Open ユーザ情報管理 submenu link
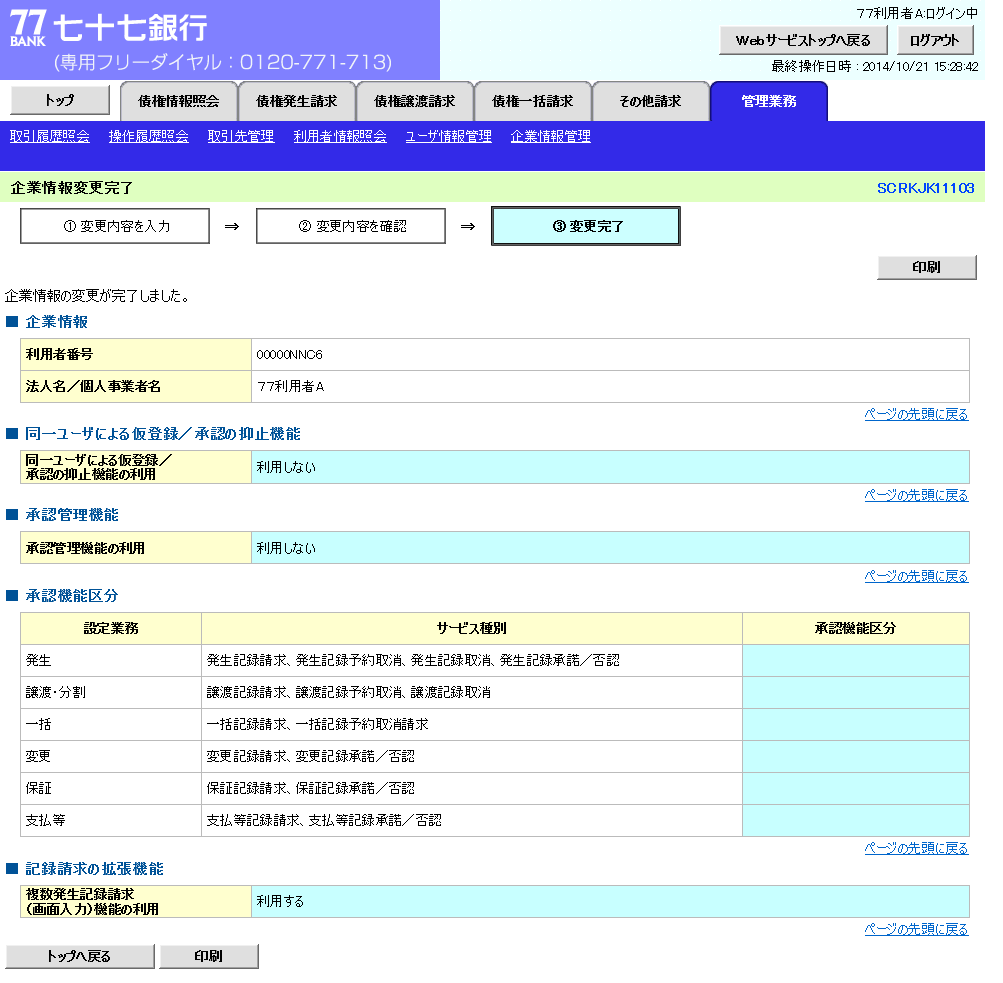 448,136
